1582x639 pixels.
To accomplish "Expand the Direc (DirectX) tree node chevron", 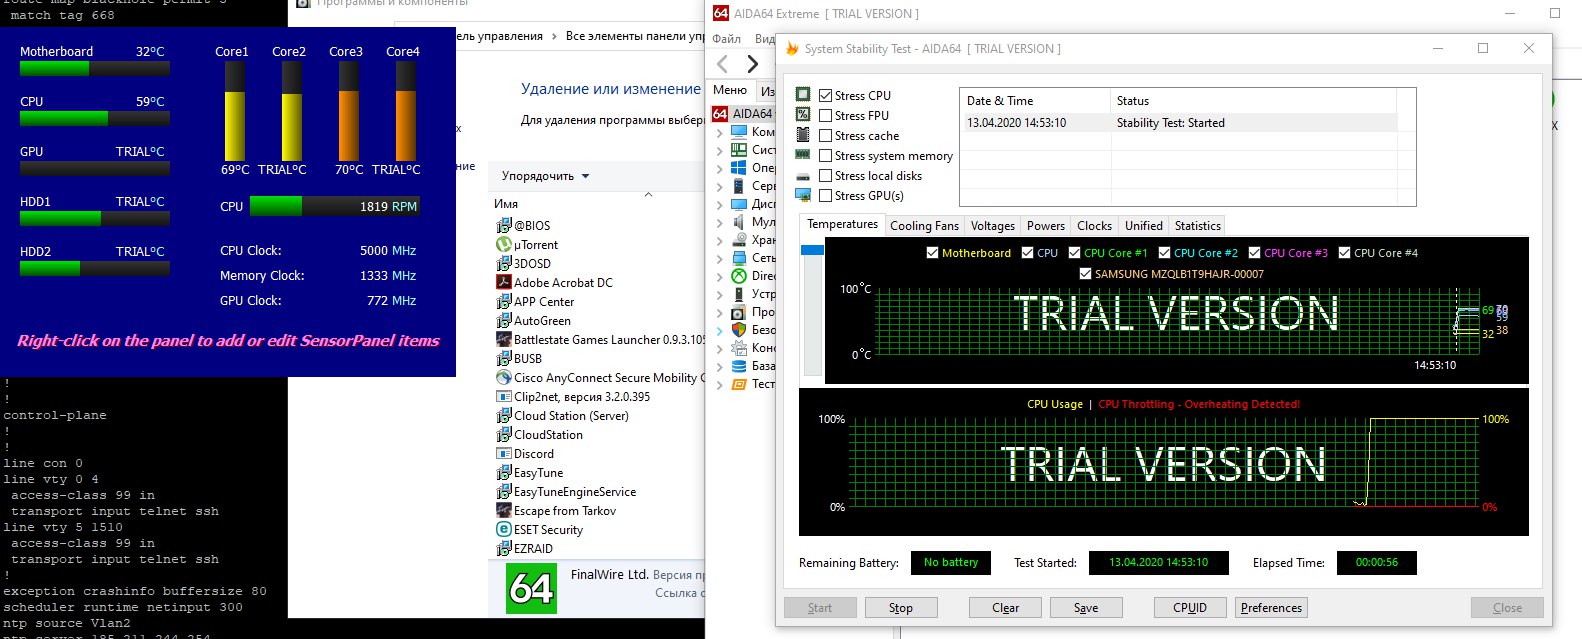I will click(719, 275).
